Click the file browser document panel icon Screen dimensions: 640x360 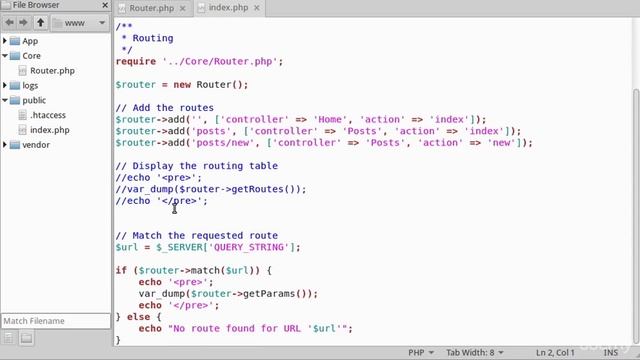pyautogui.click(x=9, y=338)
